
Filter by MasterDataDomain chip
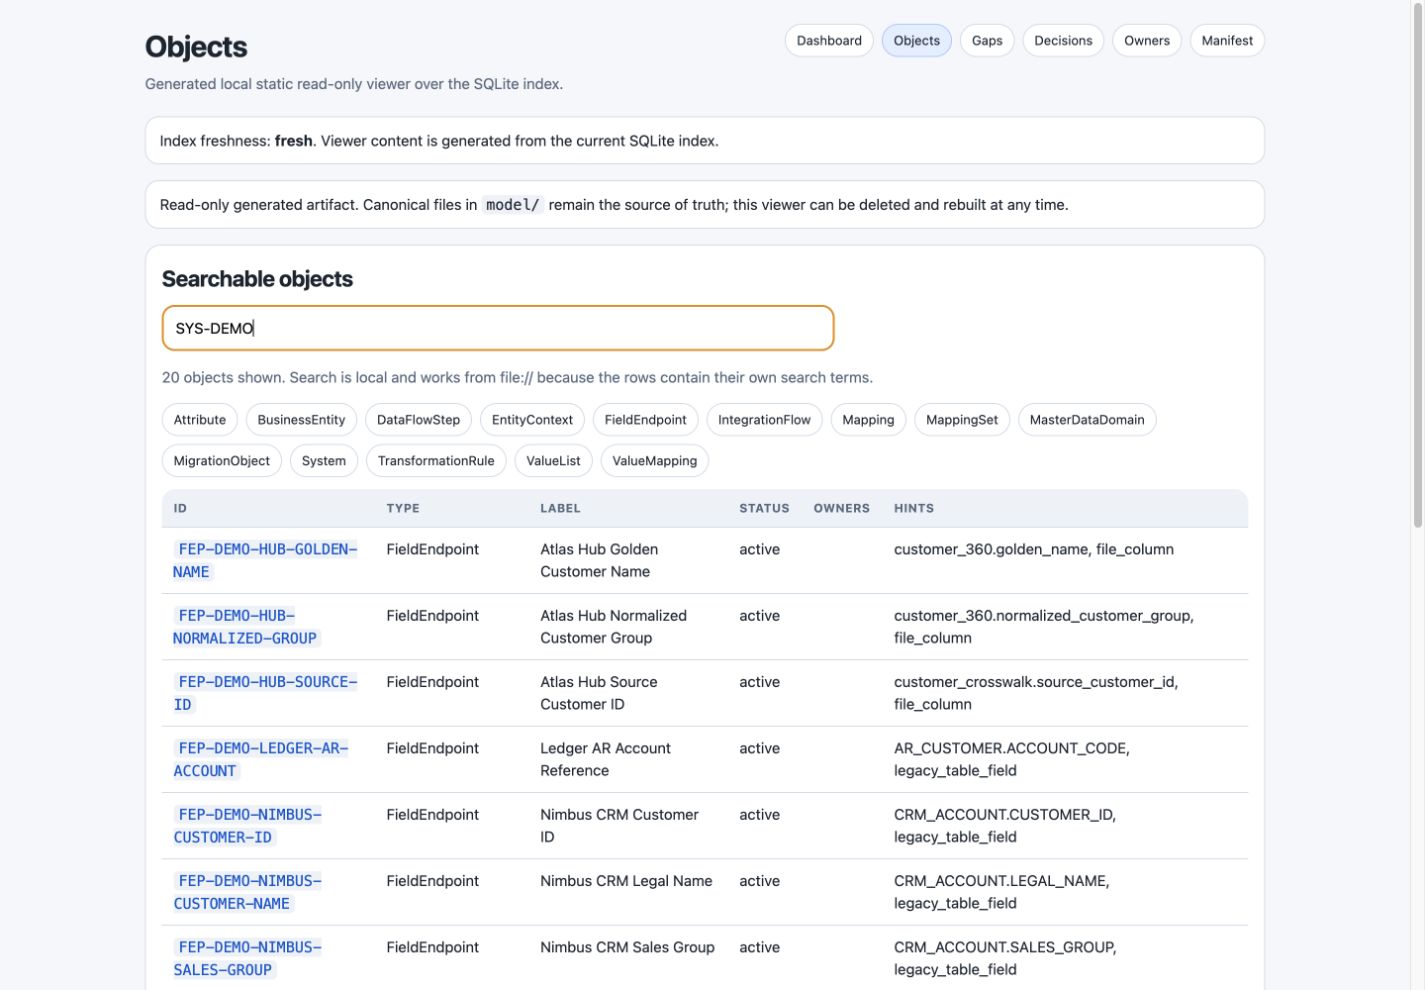[x=1087, y=420]
